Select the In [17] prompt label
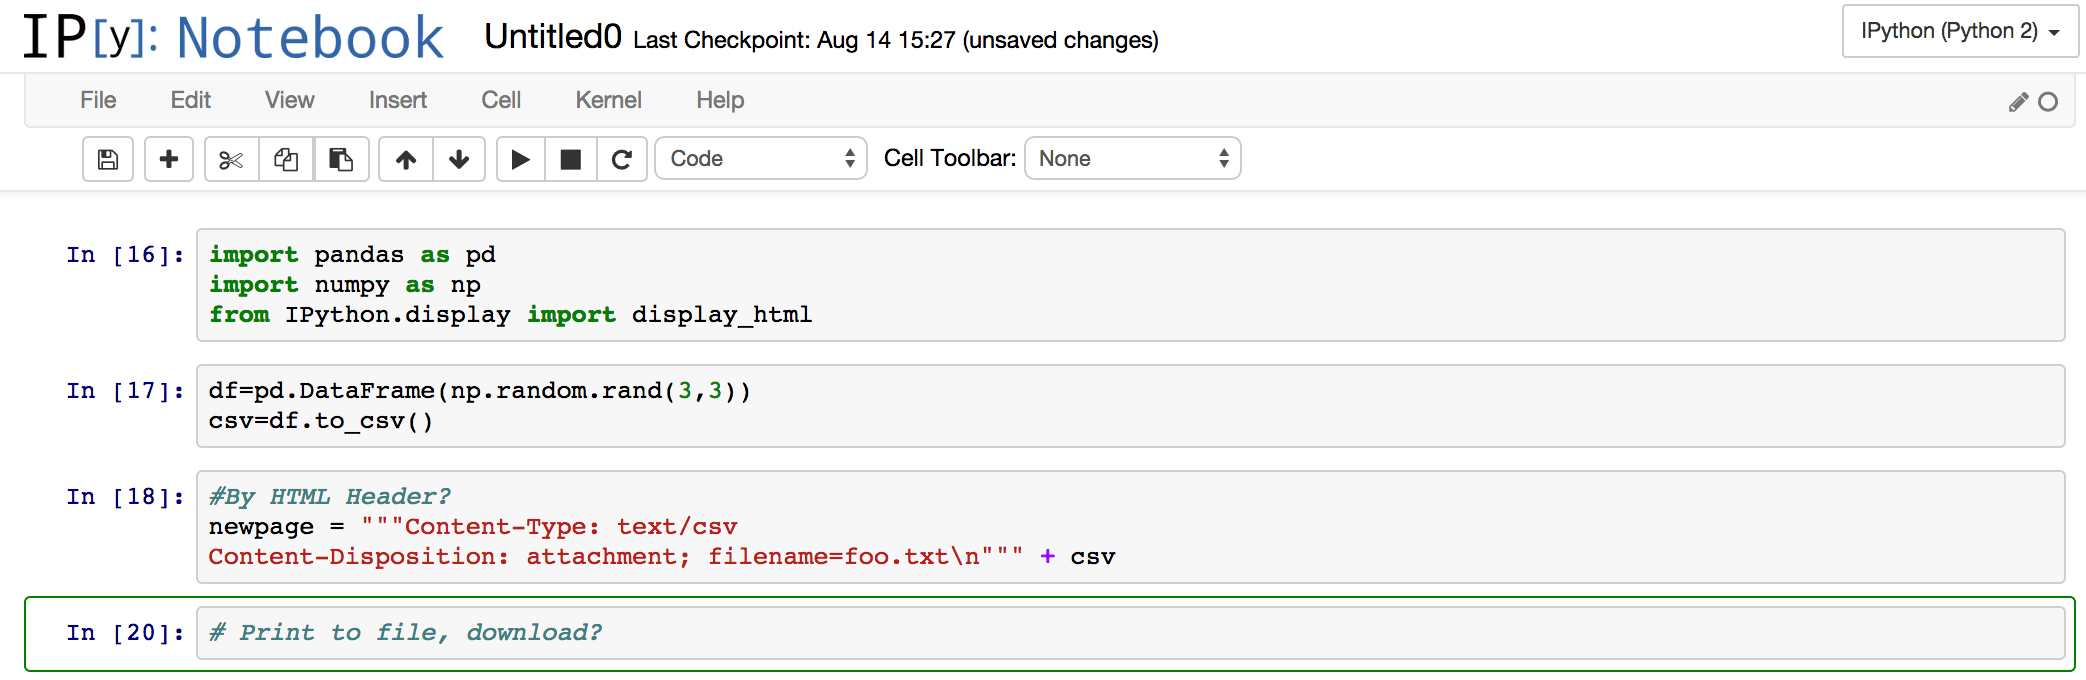 (125, 391)
